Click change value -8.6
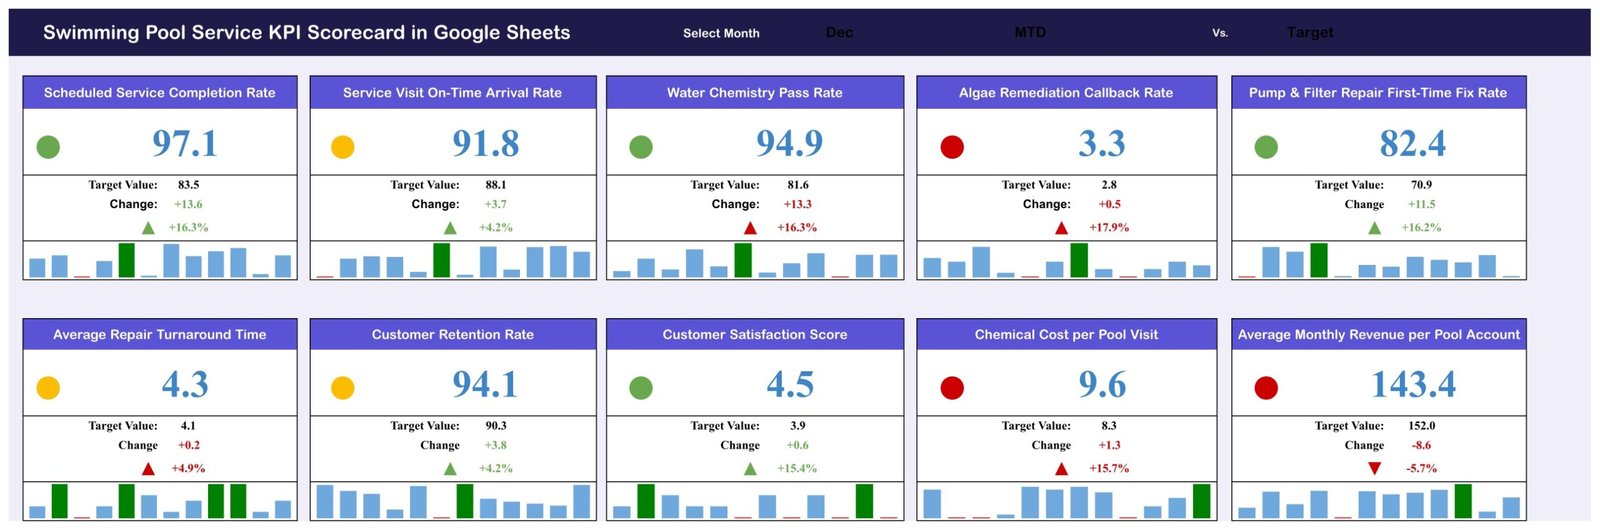Image resolution: width=1600 pixels, height=530 pixels. 1421,446
